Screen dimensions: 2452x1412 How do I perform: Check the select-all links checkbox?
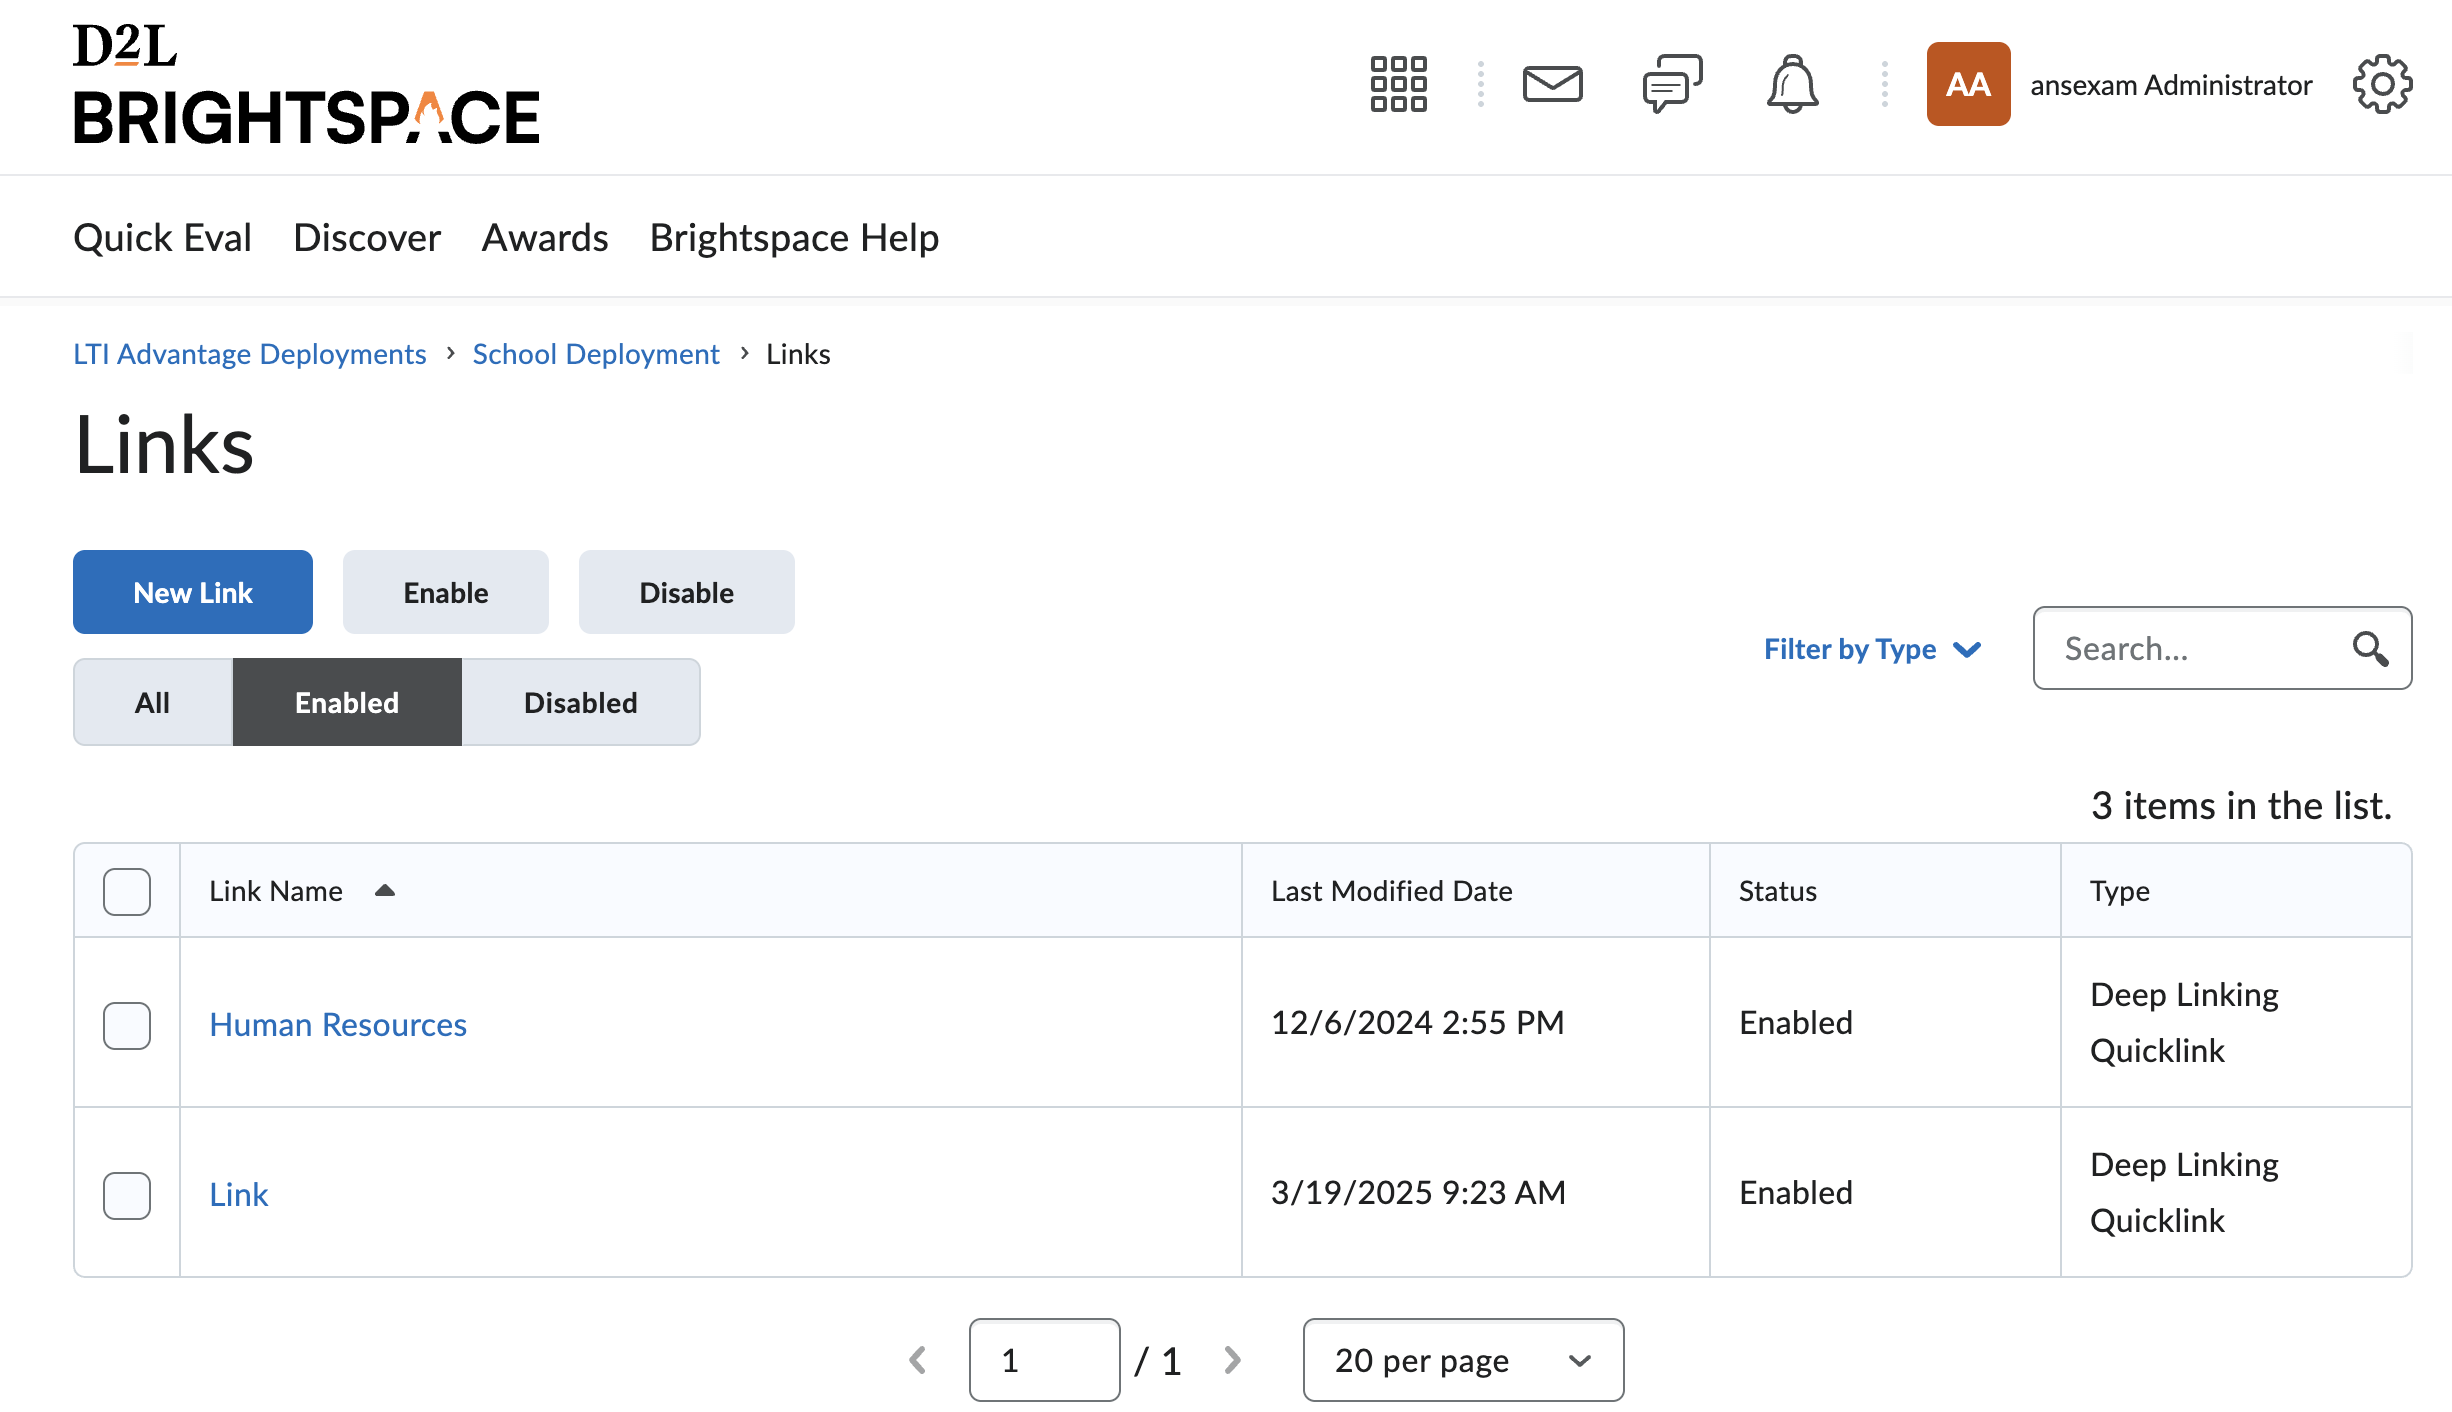(127, 891)
